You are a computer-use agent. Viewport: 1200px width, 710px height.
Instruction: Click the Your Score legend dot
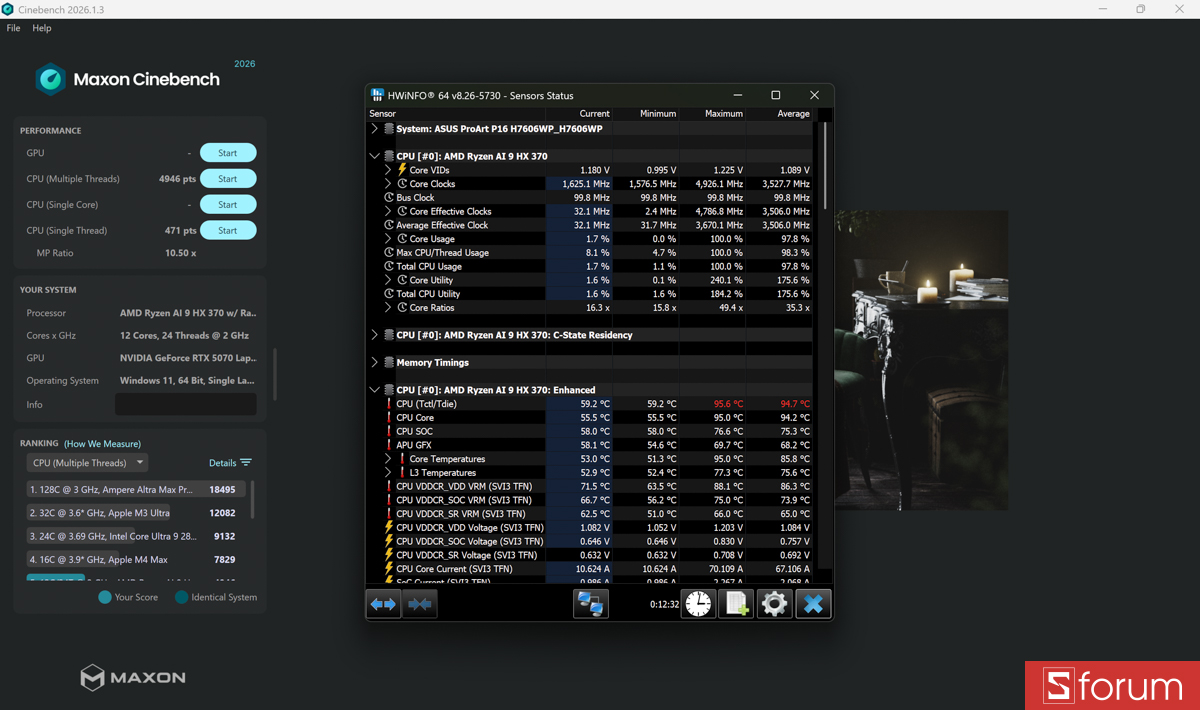[x=105, y=597]
